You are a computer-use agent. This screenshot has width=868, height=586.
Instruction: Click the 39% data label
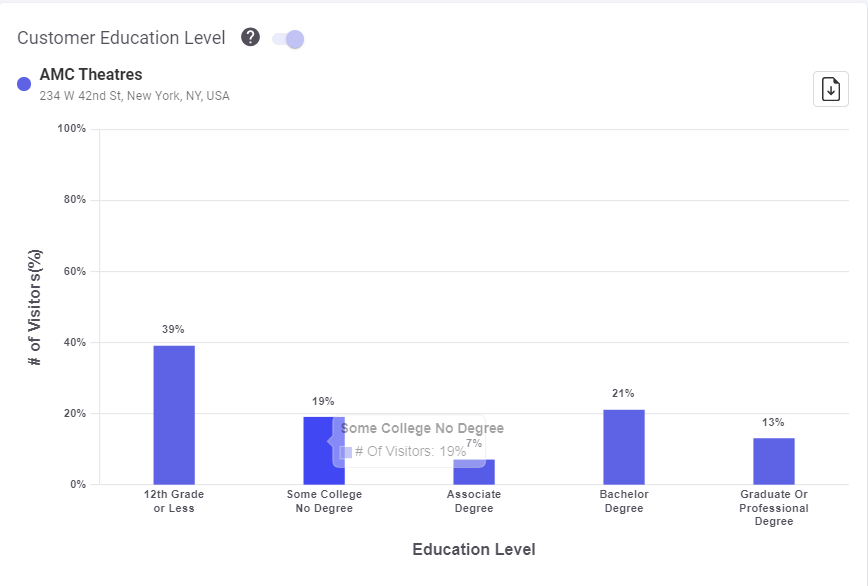(174, 329)
